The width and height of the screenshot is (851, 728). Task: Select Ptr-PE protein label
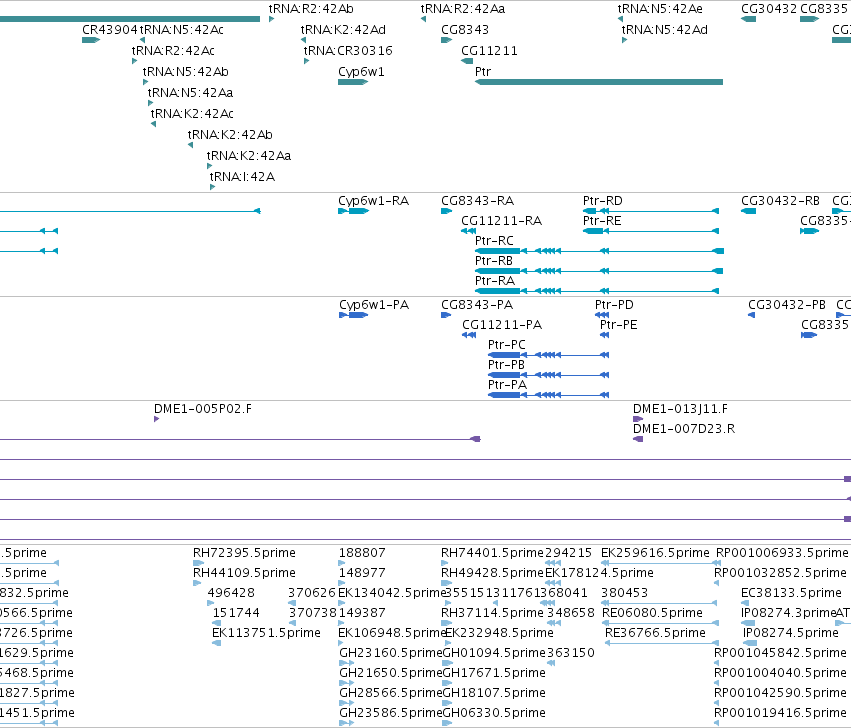pos(618,326)
